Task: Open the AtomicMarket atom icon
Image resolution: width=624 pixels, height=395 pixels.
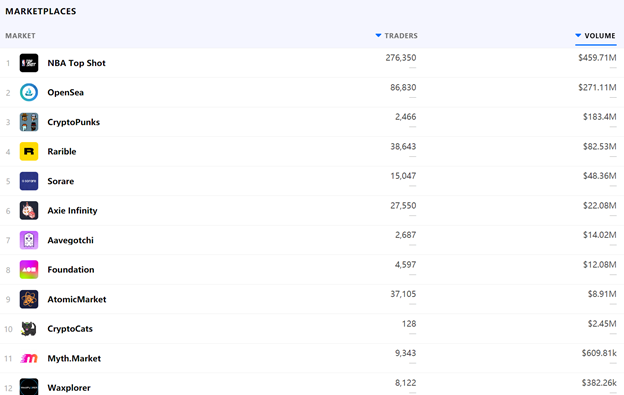Action: tap(29, 299)
